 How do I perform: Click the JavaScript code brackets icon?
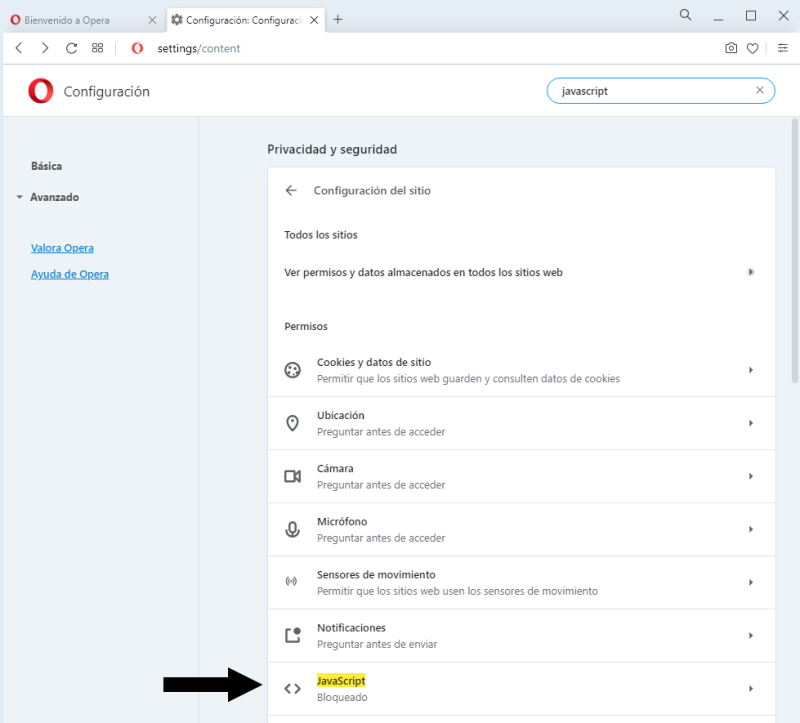(292, 688)
